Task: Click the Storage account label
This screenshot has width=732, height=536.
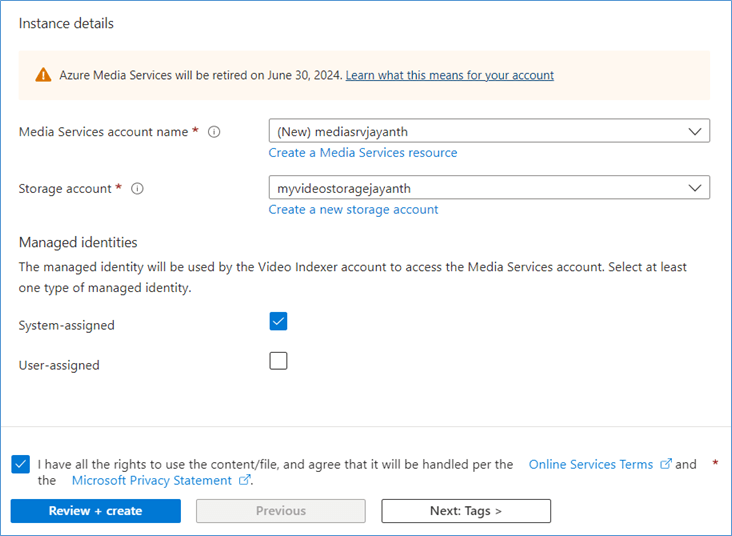Action: pyautogui.click(x=65, y=189)
